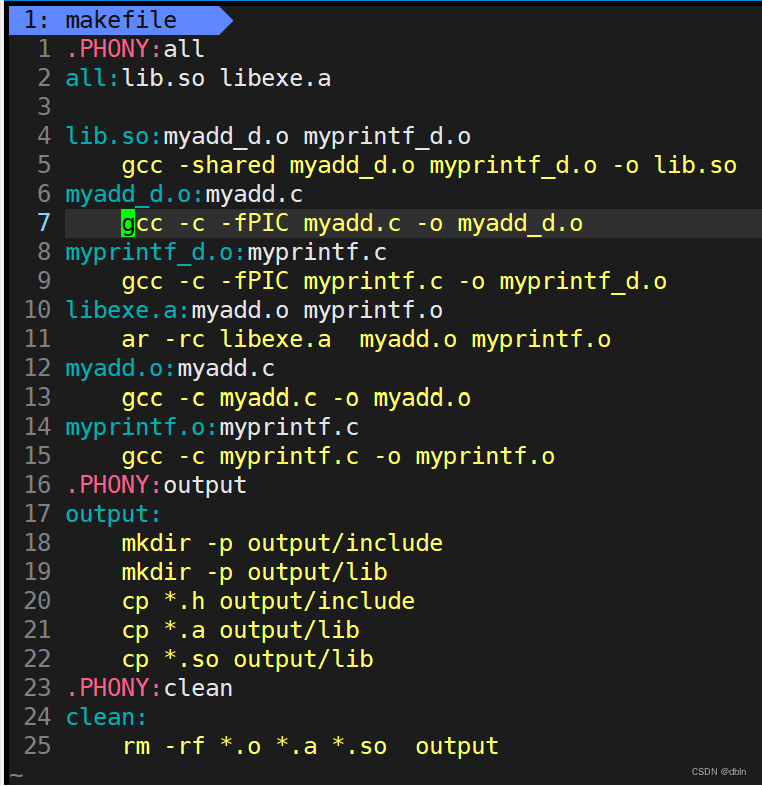Click line number 7 in the gutter
The width and height of the screenshot is (762, 786).
44,223
